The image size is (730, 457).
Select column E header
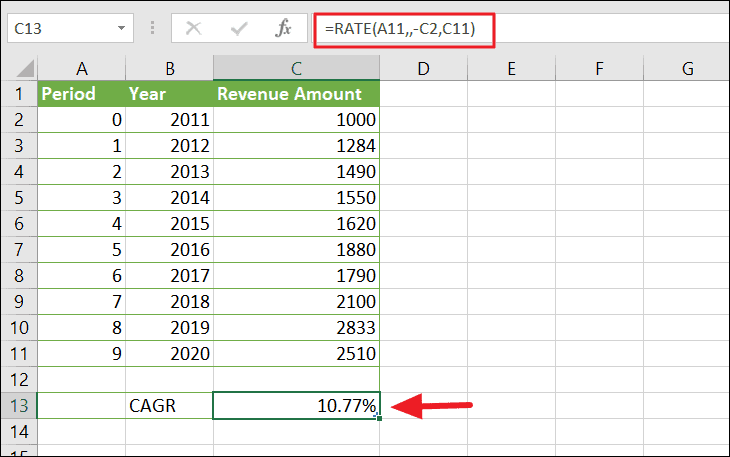(x=511, y=68)
